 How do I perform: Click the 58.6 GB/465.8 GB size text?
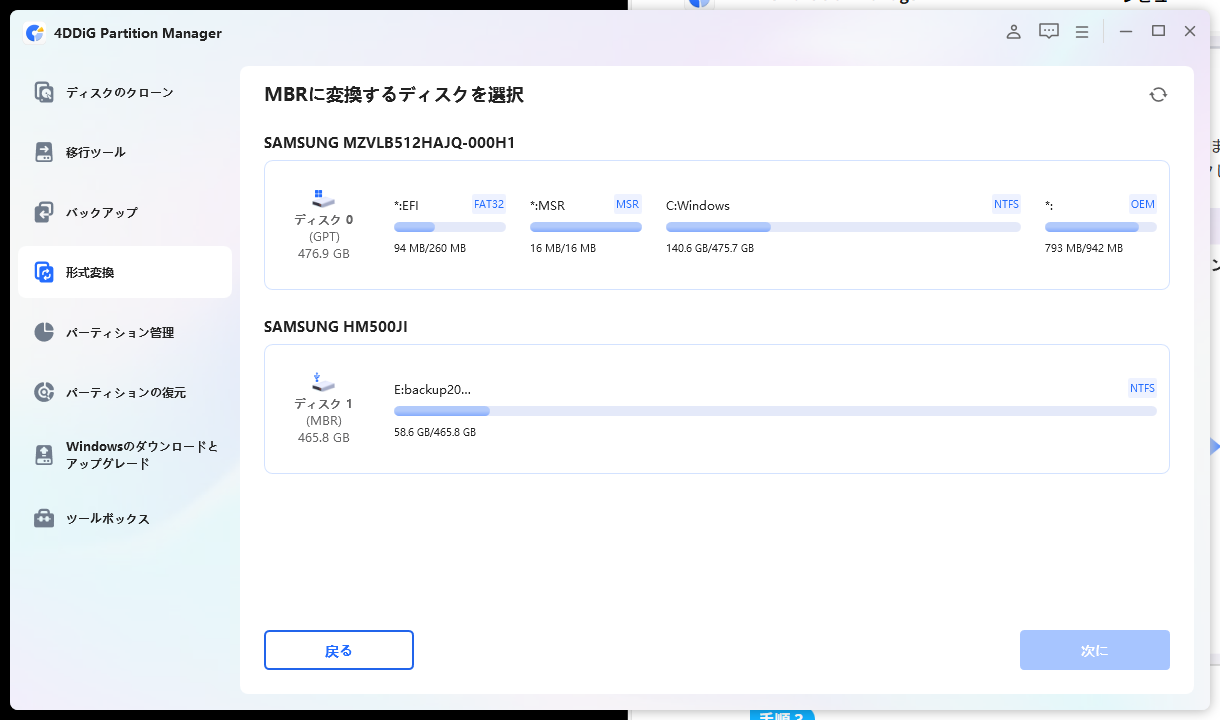[x=435, y=432]
